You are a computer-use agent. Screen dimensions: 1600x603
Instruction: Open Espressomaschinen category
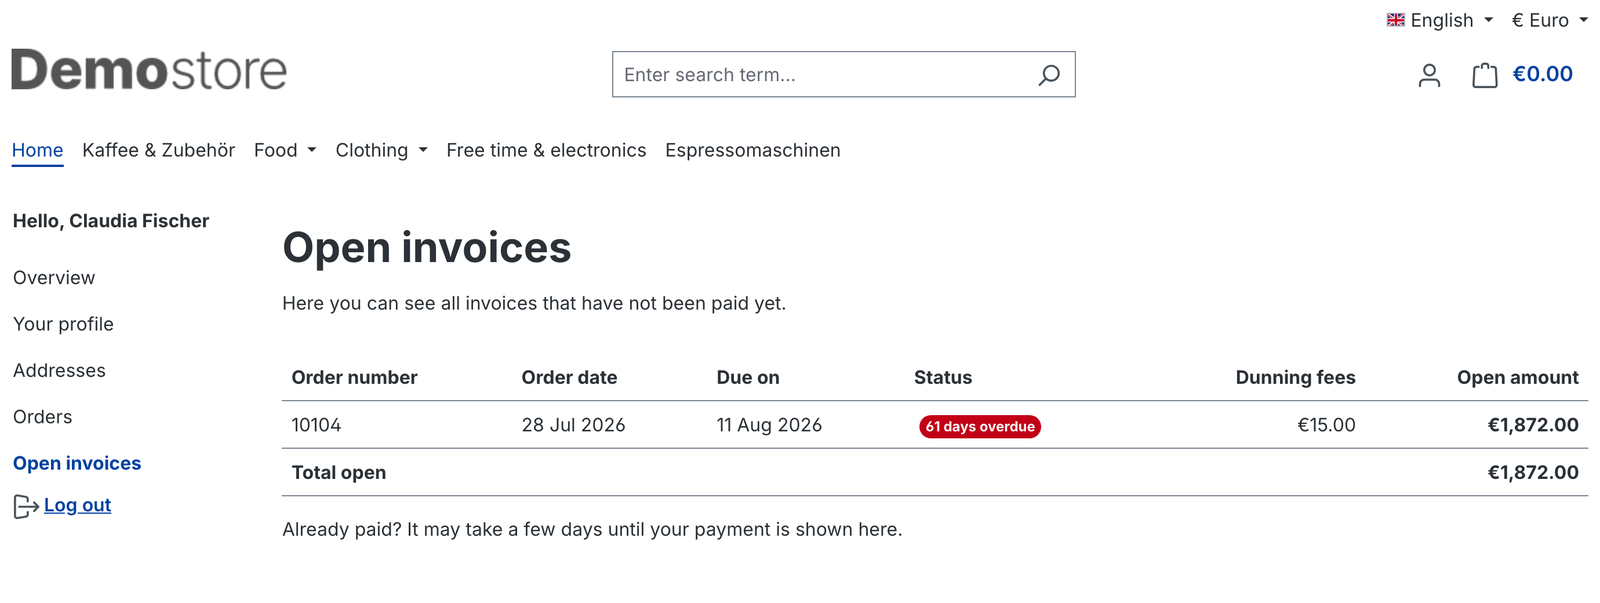tap(753, 150)
